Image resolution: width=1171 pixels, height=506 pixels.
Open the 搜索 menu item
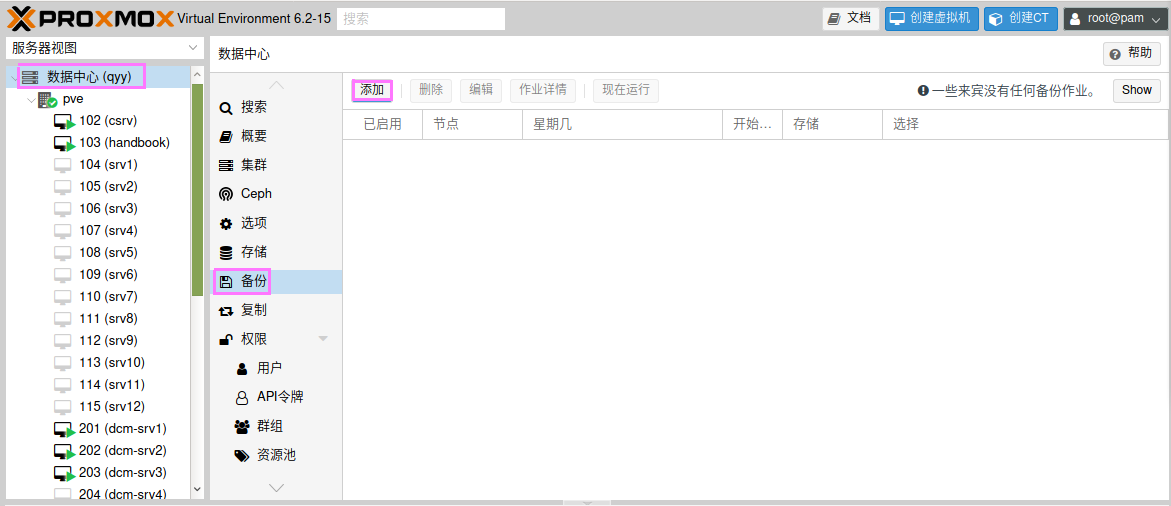pyautogui.click(x=276, y=107)
